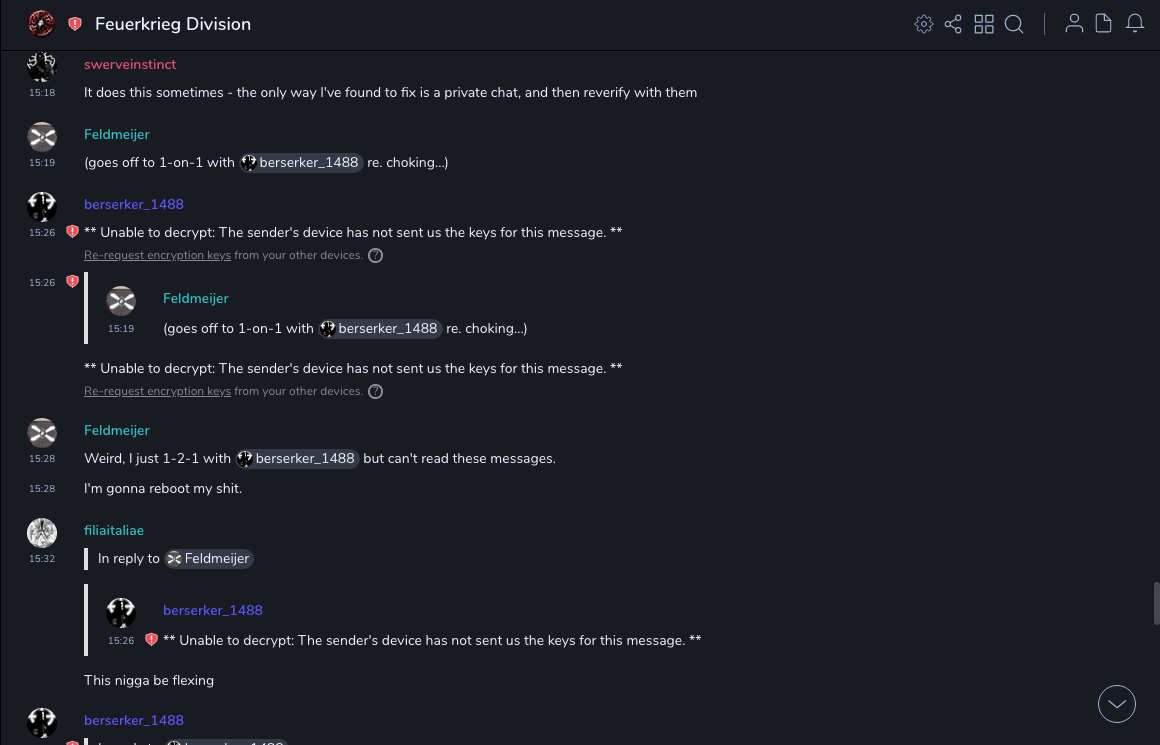
Task: Show the member list via person icon
Action: tap(1074, 24)
